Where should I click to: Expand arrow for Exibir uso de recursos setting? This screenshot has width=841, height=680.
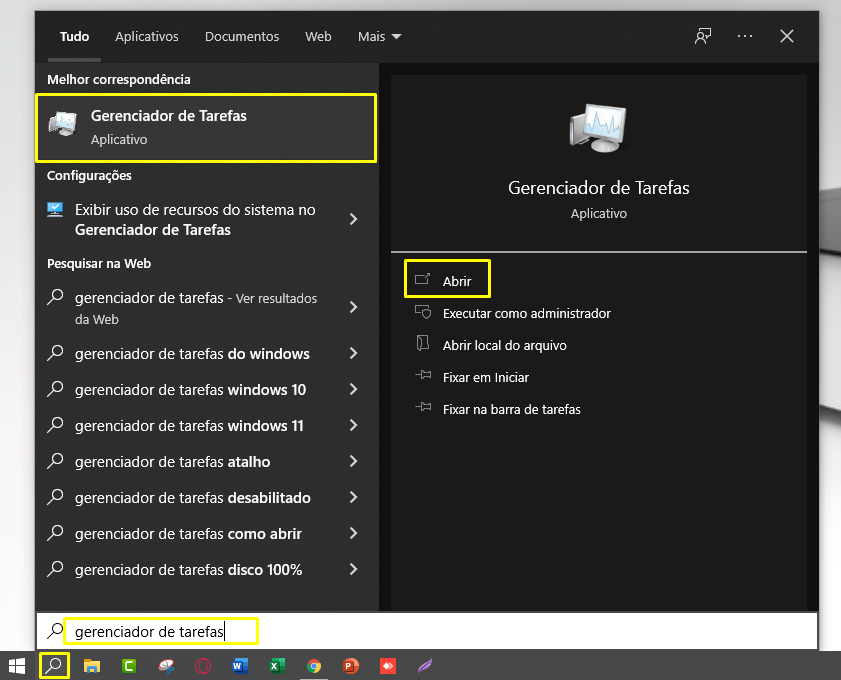tap(353, 219)
